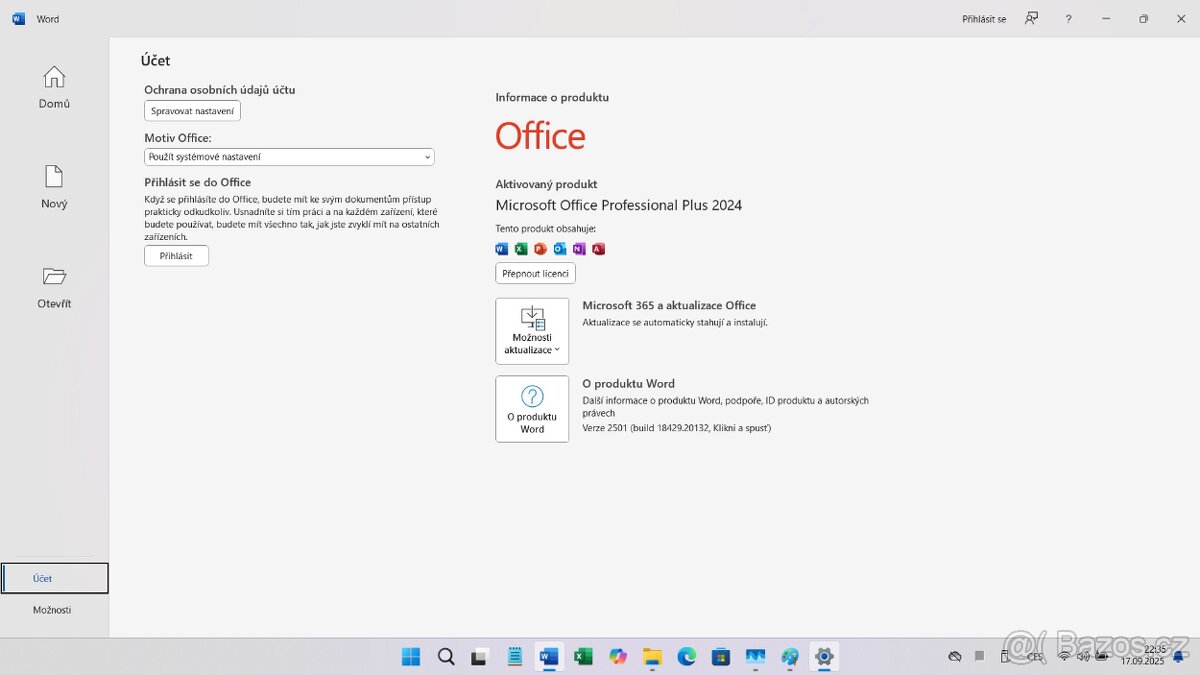The height and width of the screenshot is (675, 1200).
Task: Expand the Motiv Office theme dropdown
Action: [x=289, y=157]
